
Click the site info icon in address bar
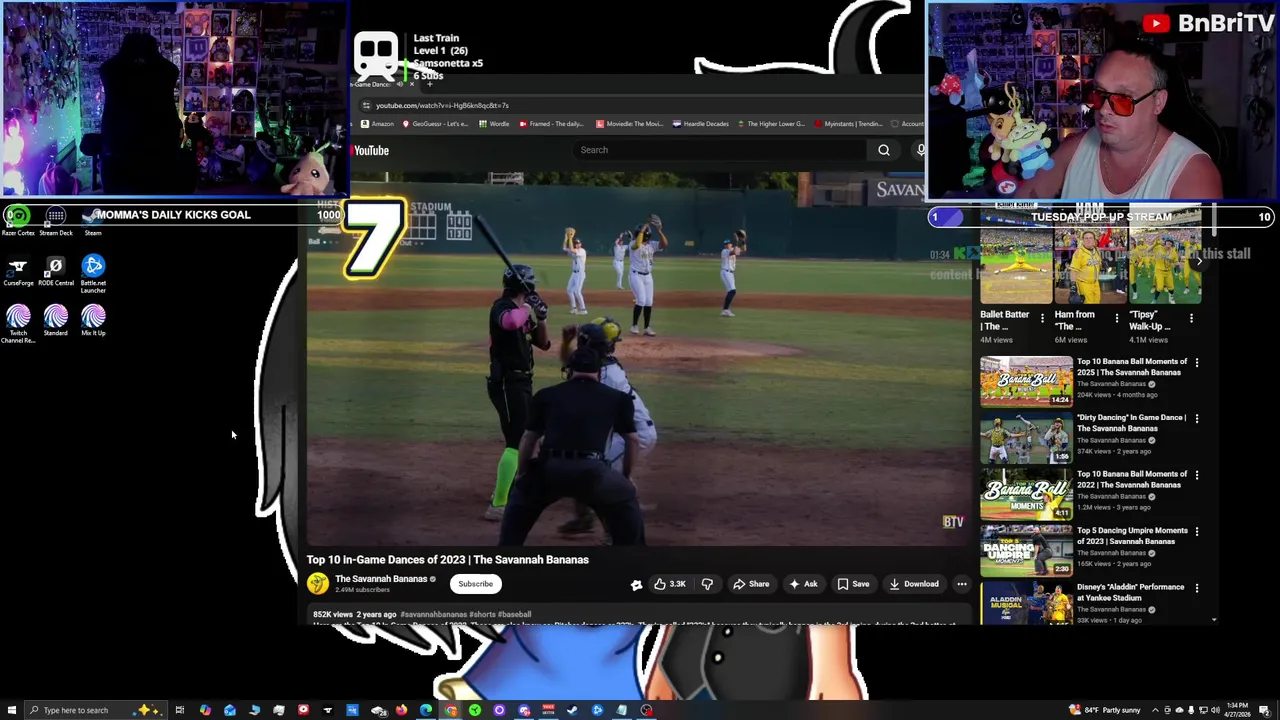(x=366, y=105)
